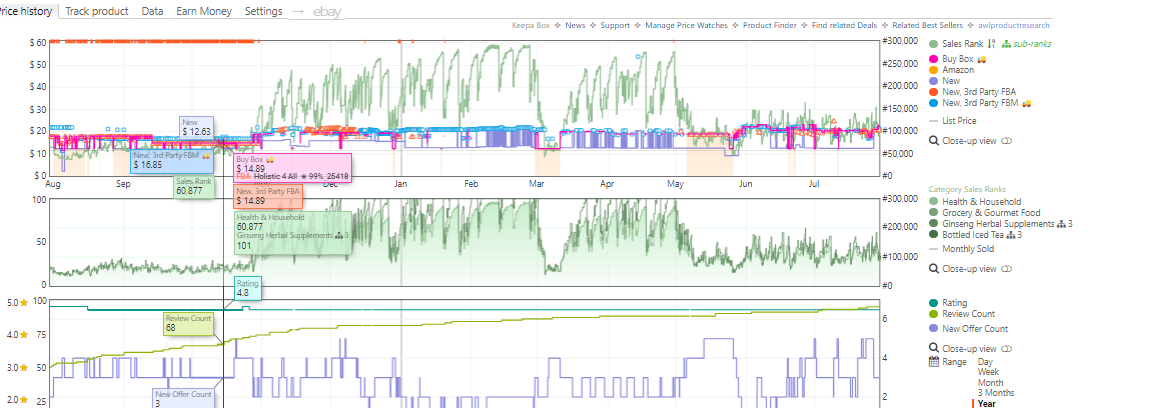Click the teal Rating legend dot
The width and height of the screenshot is (1162, 408).
point(933,303)
